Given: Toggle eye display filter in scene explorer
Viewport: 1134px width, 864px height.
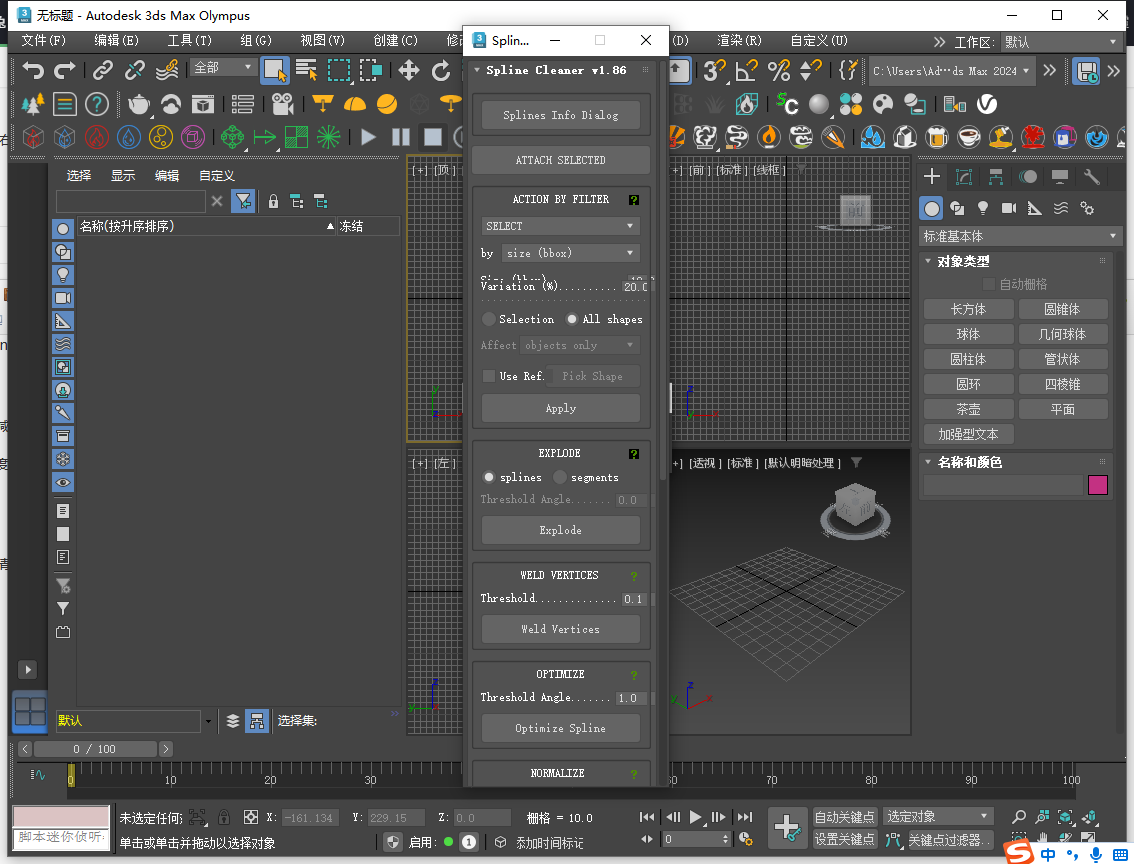Looking at the screenshot, I should coord(64,482).
